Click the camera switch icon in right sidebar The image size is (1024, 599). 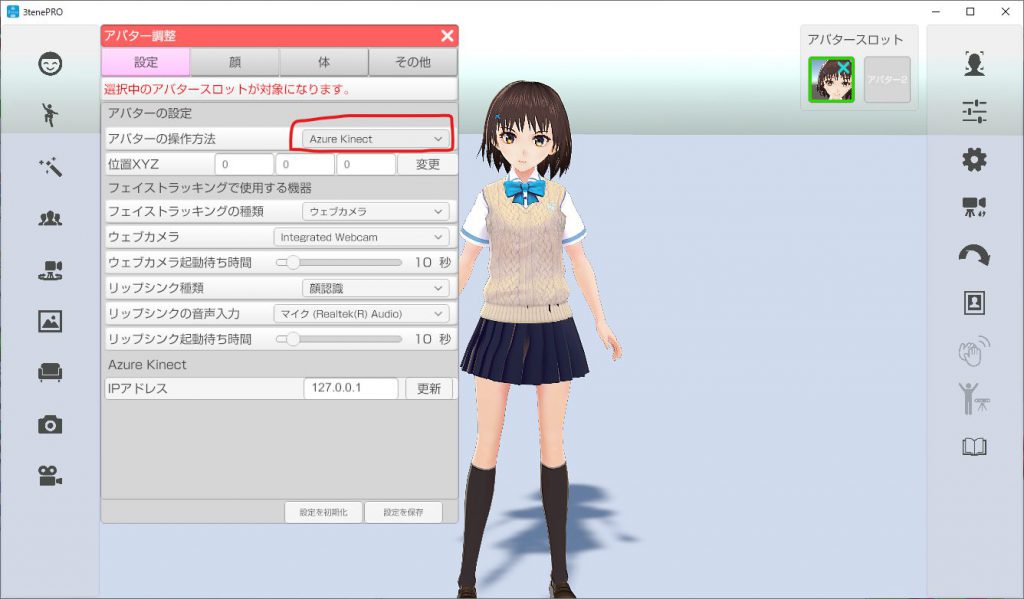click(974, 207)
